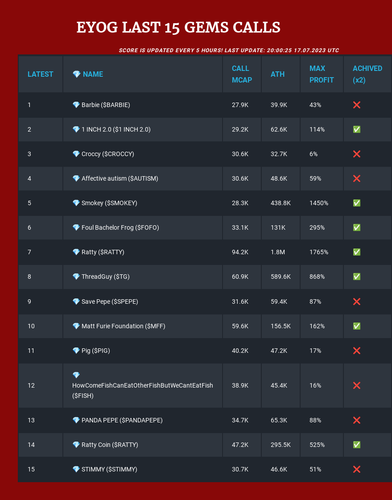Select the HowComeFishCanEatOtherFishButWeCantEatFish name
Viewport: 392px width, 500px height.
pyautogui.click(x=143, y=385)
